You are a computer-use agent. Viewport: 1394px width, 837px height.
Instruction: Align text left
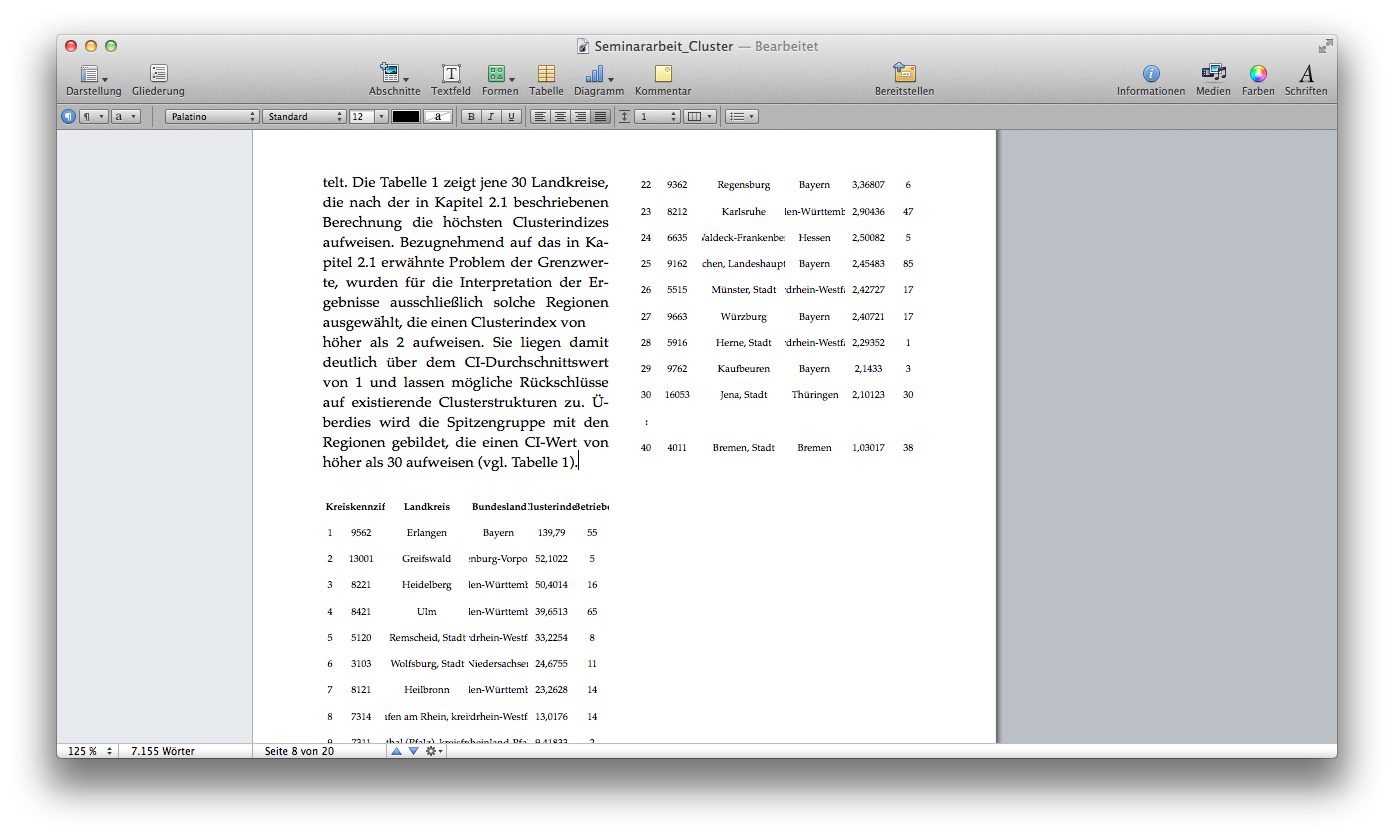[540, 116]
